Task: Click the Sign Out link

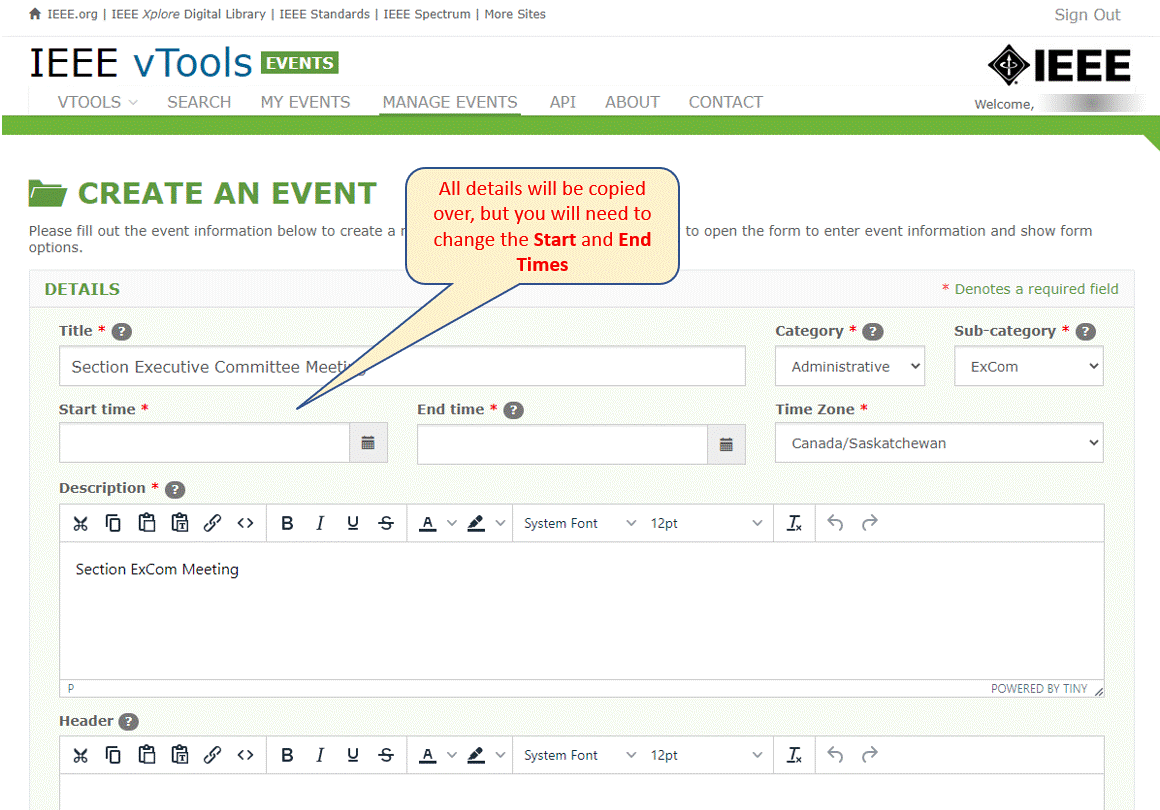Action: tap(1087, 15)
